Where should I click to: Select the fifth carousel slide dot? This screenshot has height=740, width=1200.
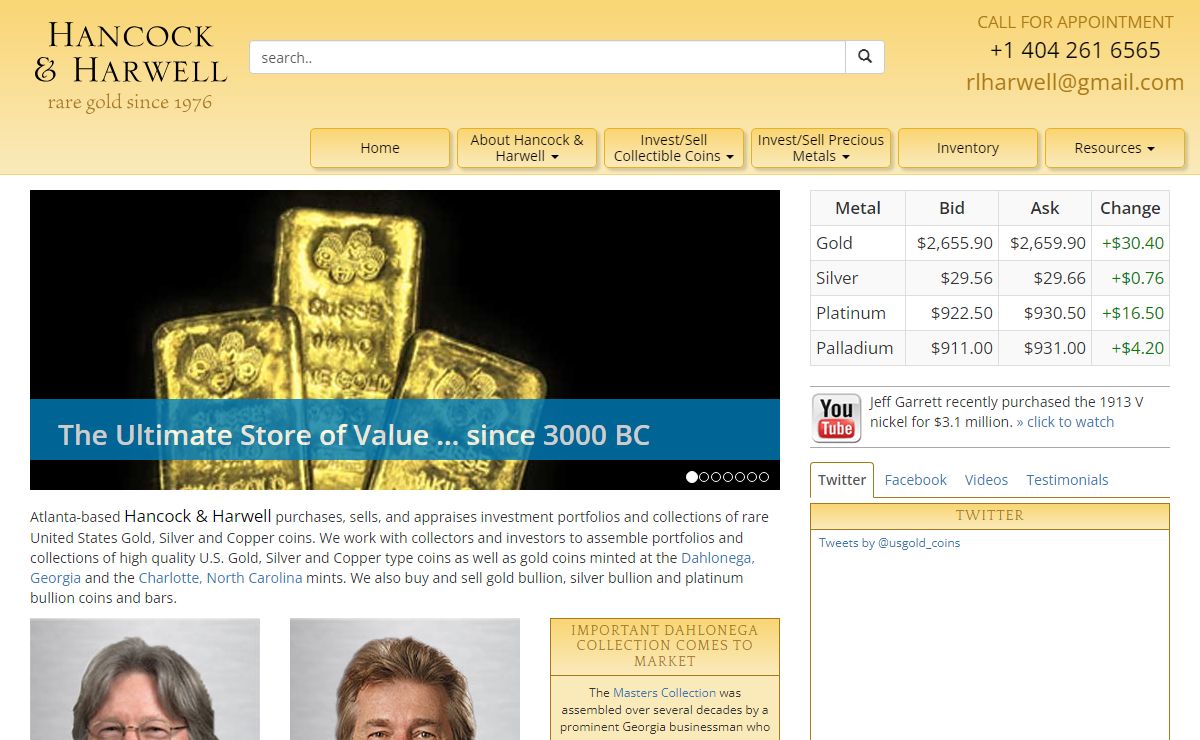click(x=740, y=477)
